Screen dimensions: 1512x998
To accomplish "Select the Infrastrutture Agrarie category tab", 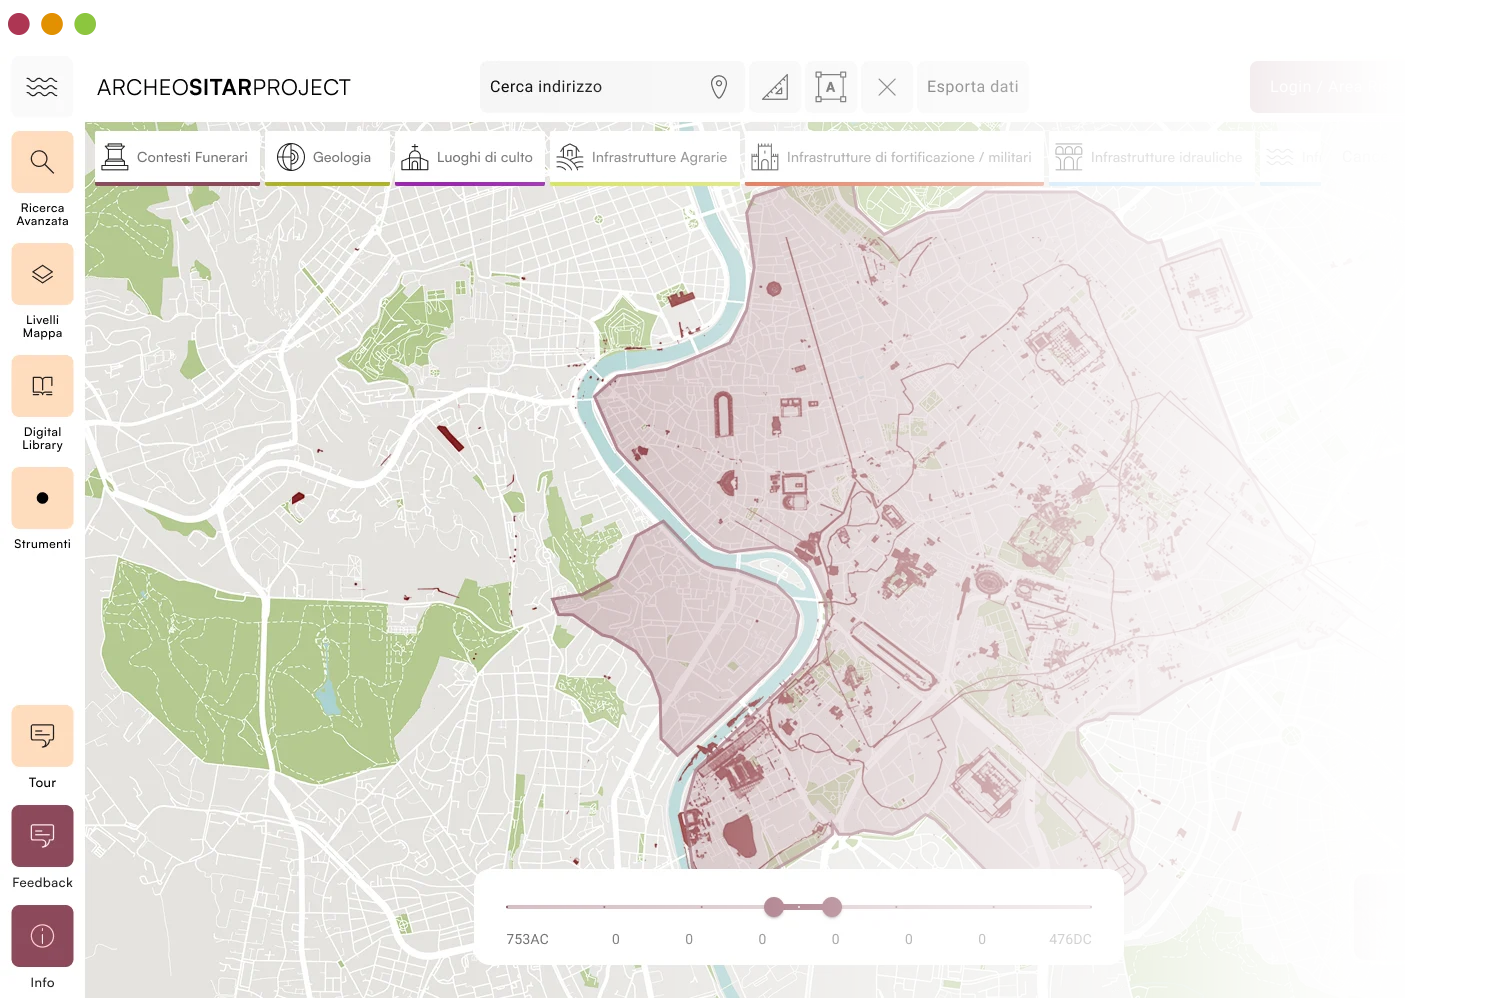I will 644,157.
